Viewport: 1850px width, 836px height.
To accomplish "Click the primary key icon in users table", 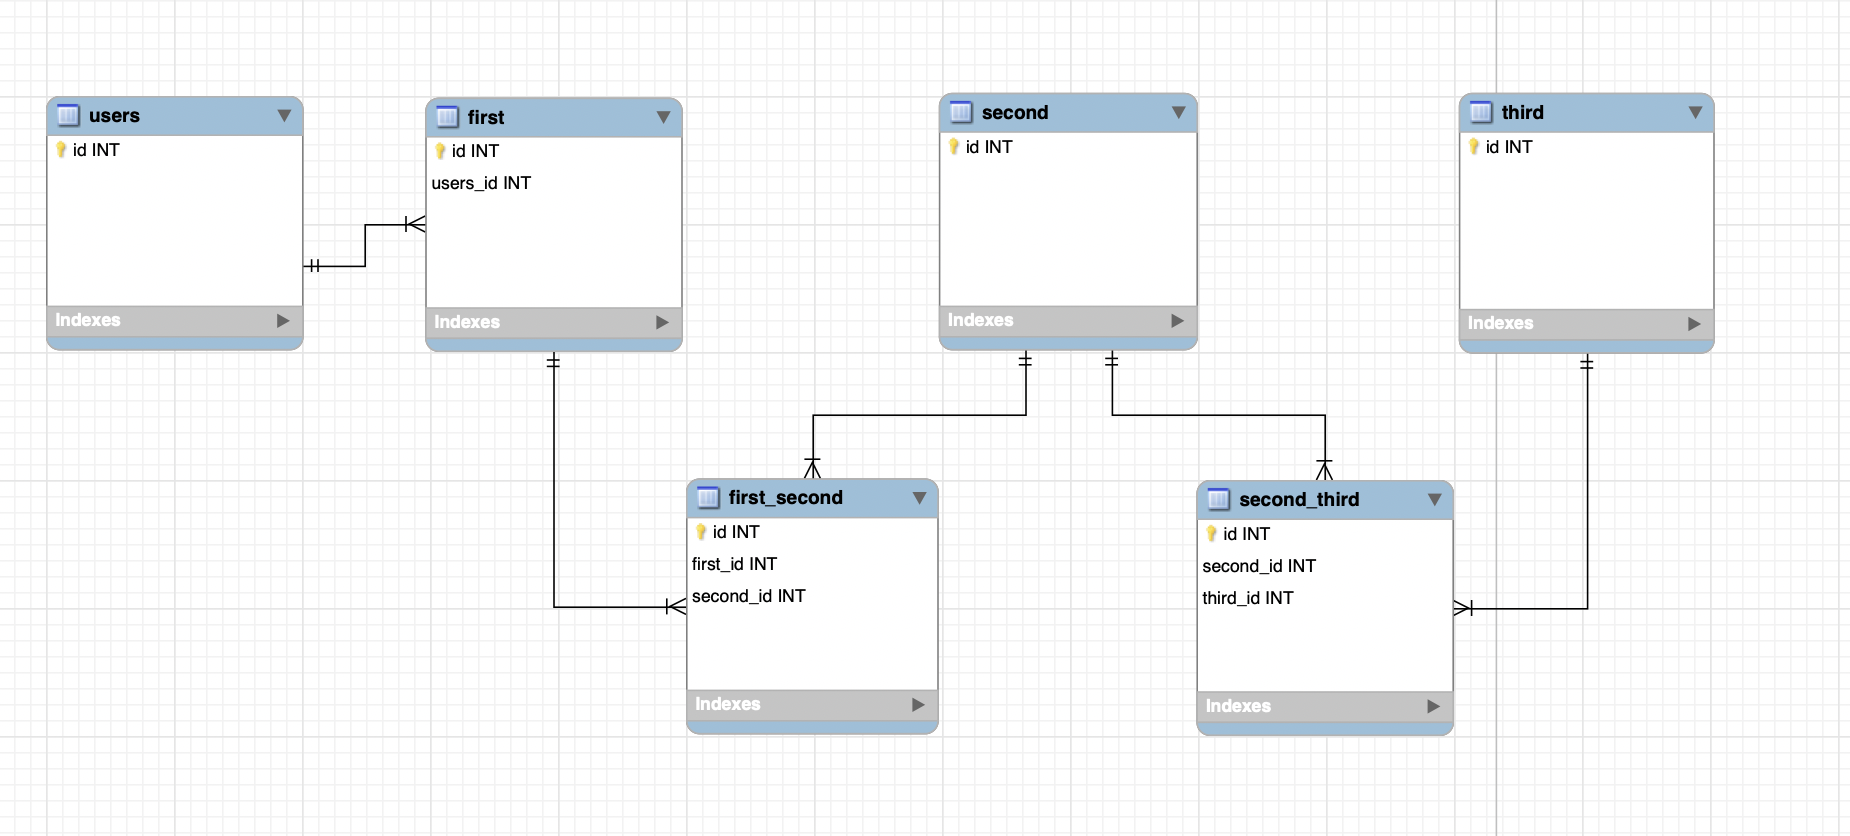I will [x=61, y=150].
